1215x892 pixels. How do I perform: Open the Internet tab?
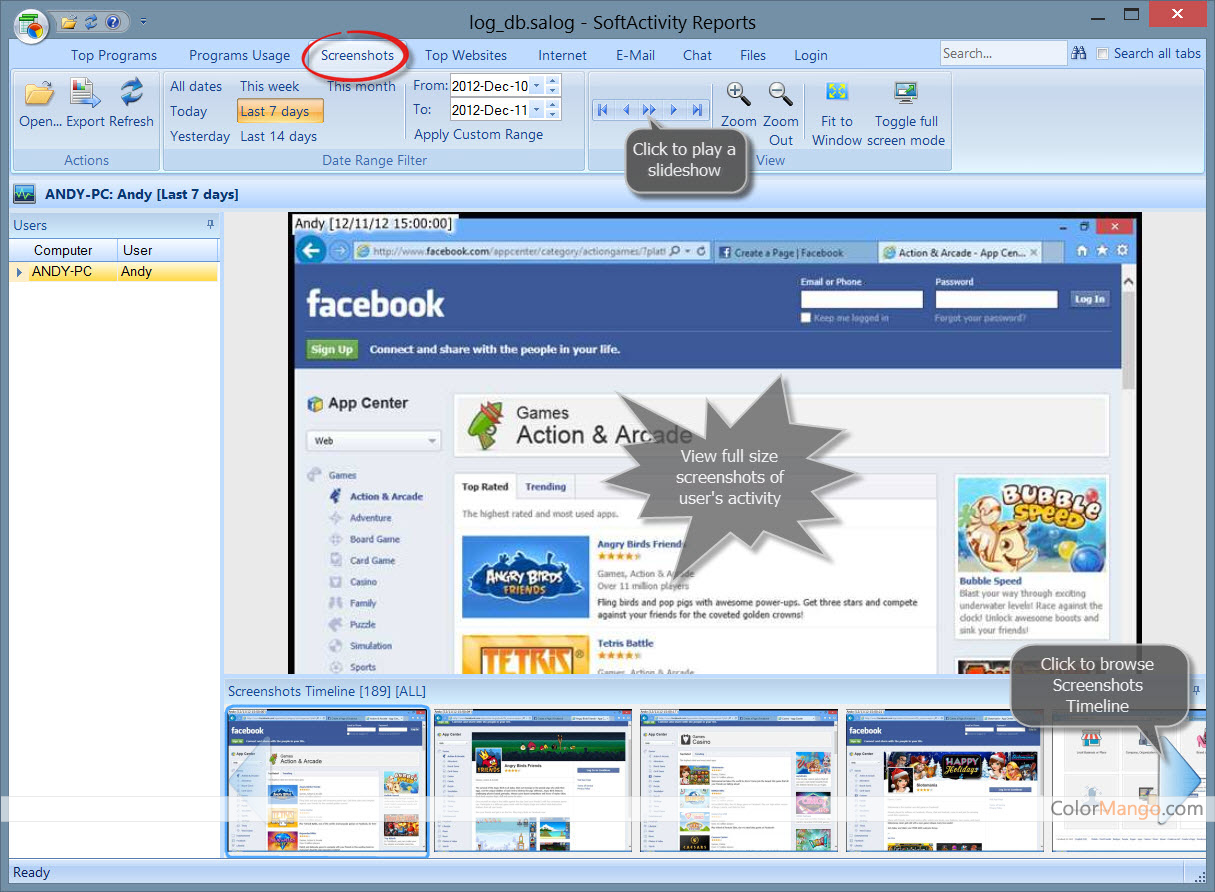(563, 55)
